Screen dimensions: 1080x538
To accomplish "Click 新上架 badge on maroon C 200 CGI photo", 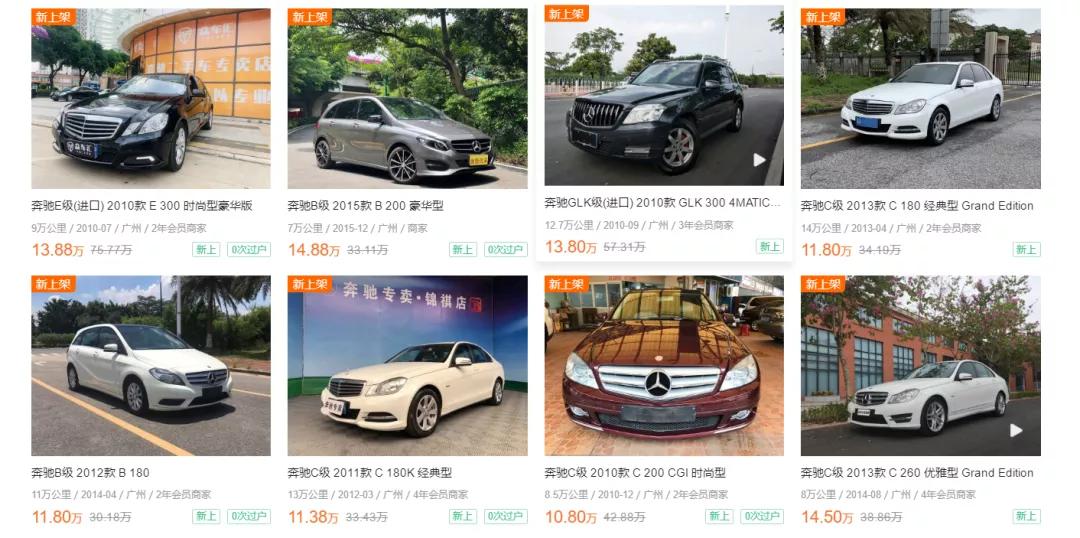I will point(567,284).
